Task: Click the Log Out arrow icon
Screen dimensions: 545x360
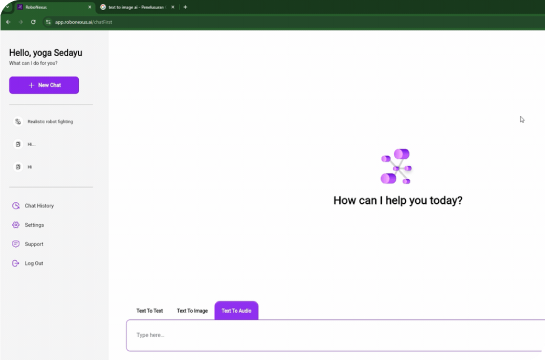Action: (16, 263)
